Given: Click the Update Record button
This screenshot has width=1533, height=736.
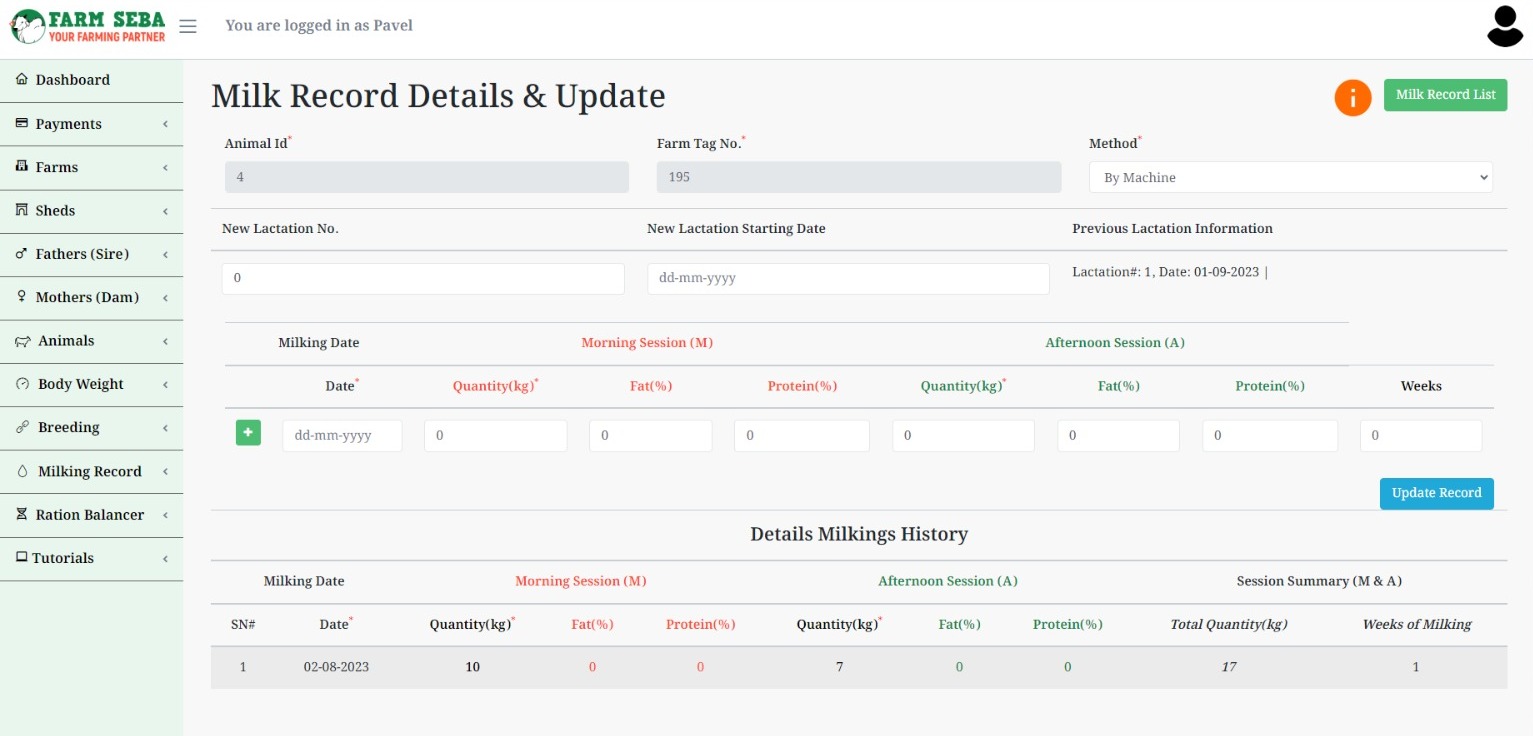Looking at the screenshot, I should pyautogui.click(x=1436, y=493).
